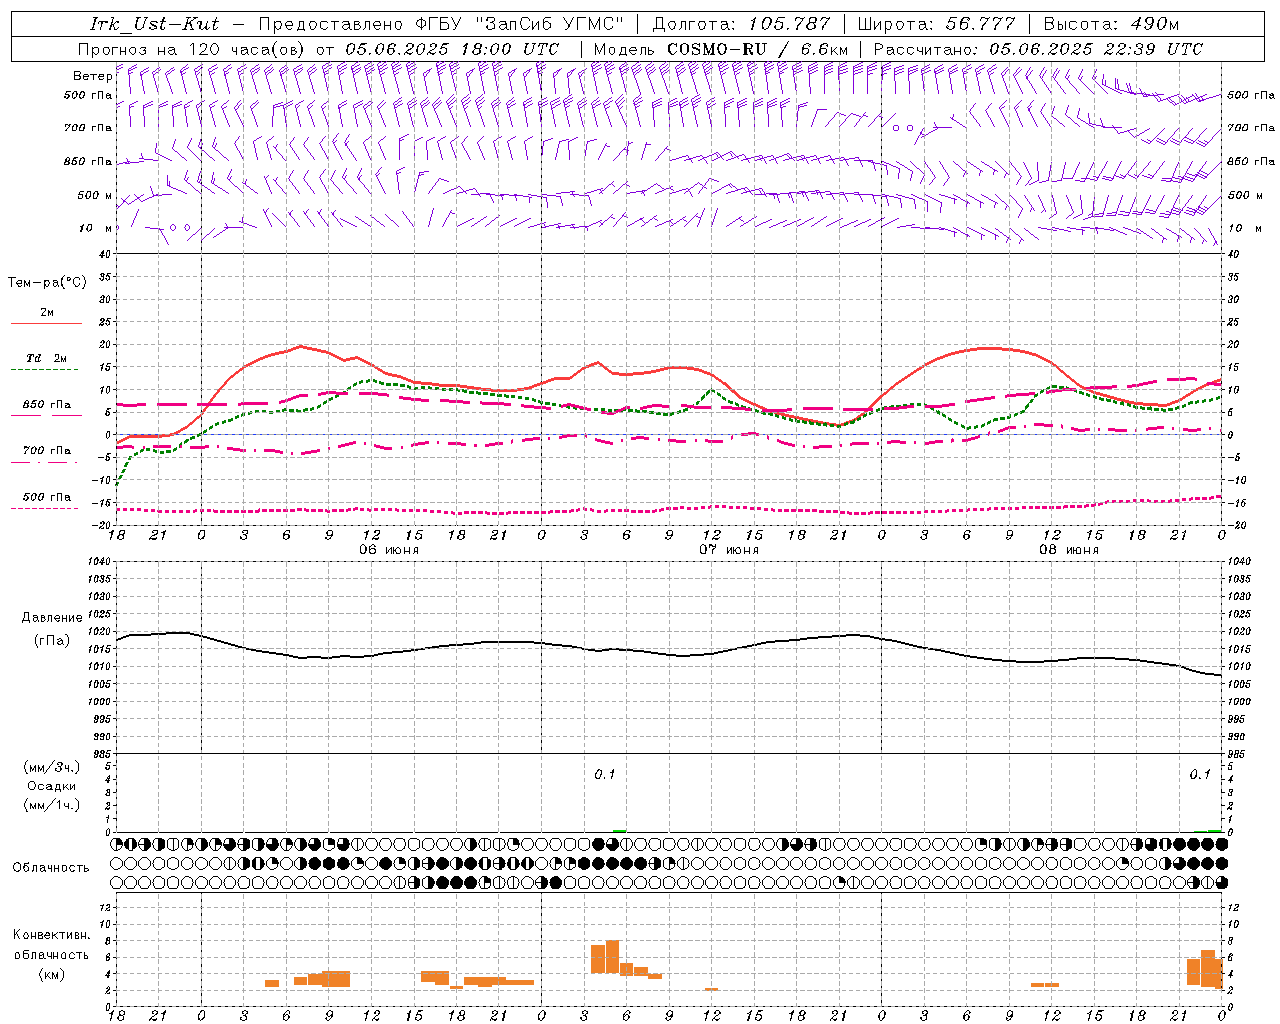
Task: Click the green precipitation bar on 07 июня
Action: (x=619, y=831)
